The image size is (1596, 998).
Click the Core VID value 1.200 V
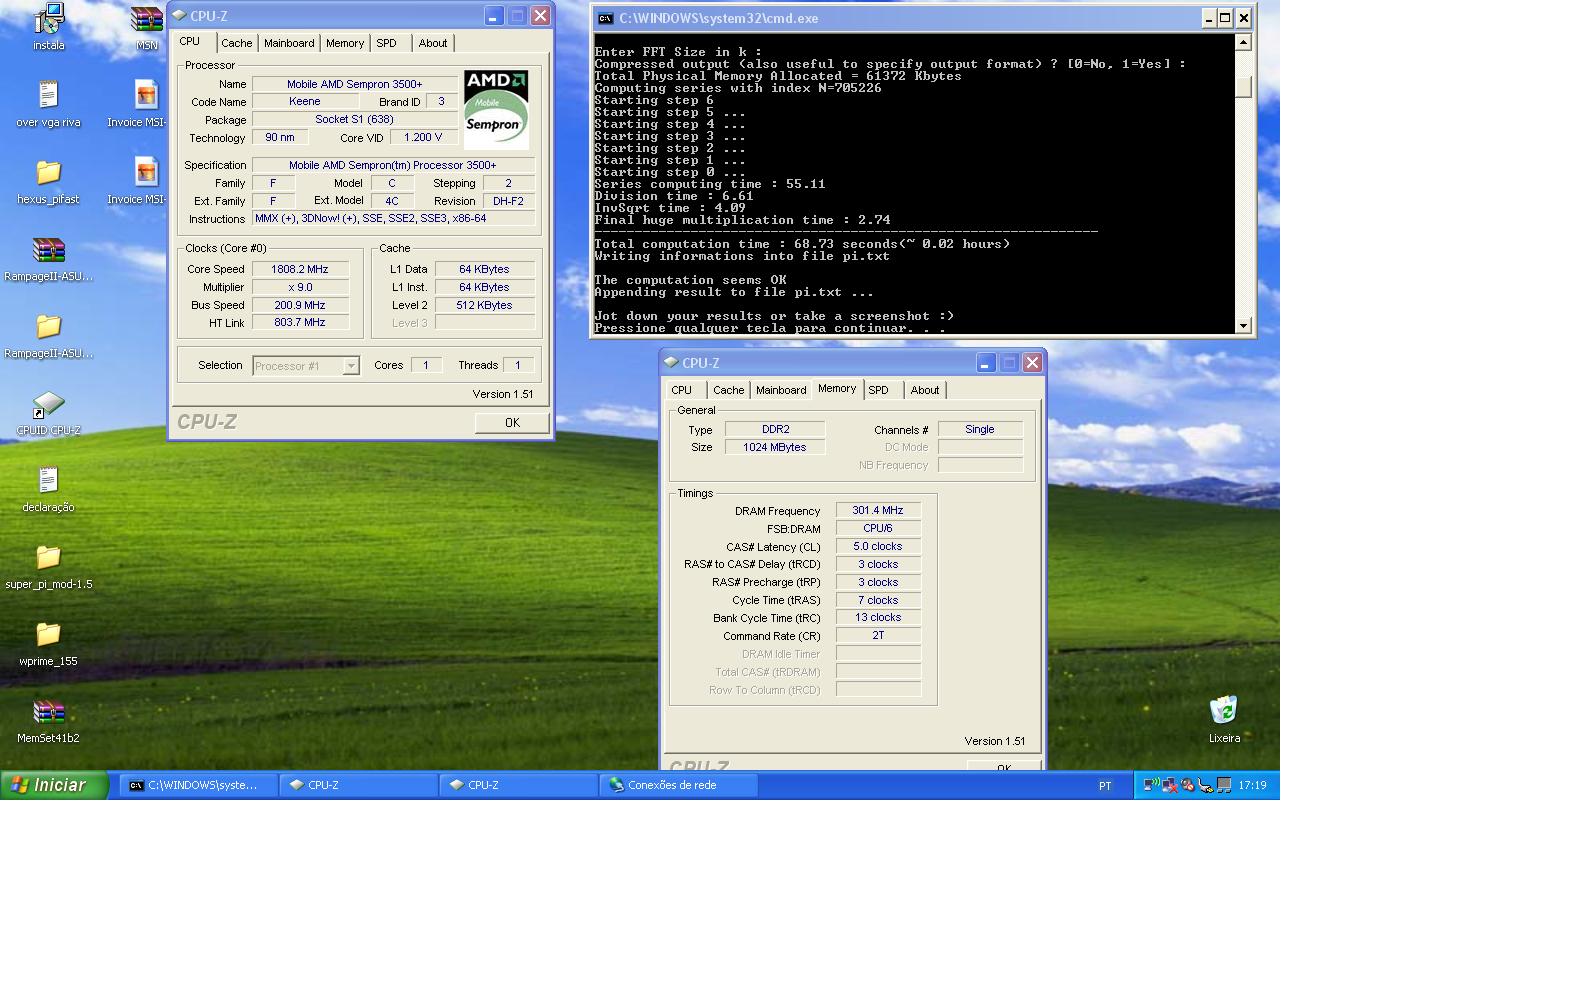(x=423, y=137)
